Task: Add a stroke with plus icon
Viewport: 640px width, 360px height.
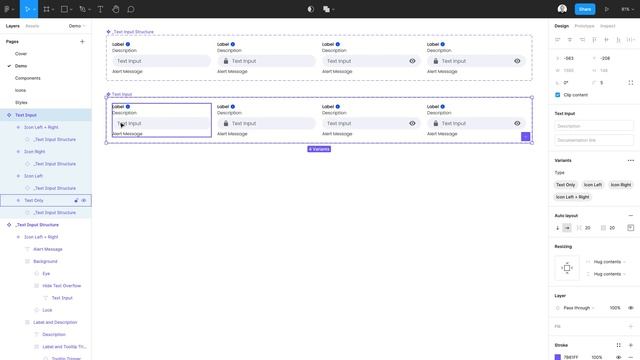Action: click(631, 345)
